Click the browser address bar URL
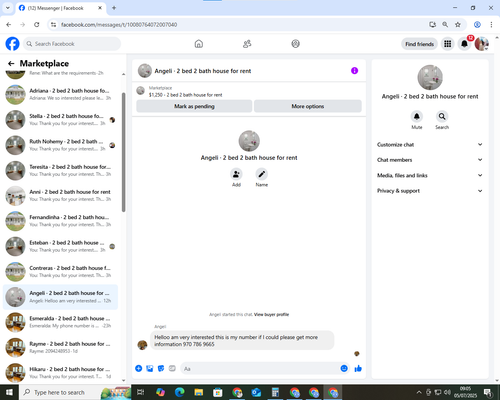 coord(119,24)
